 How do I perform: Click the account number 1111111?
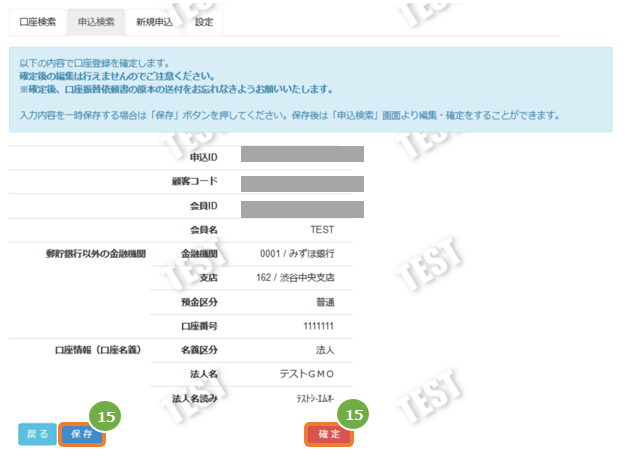pyautogui.click(x=318, y=326)
